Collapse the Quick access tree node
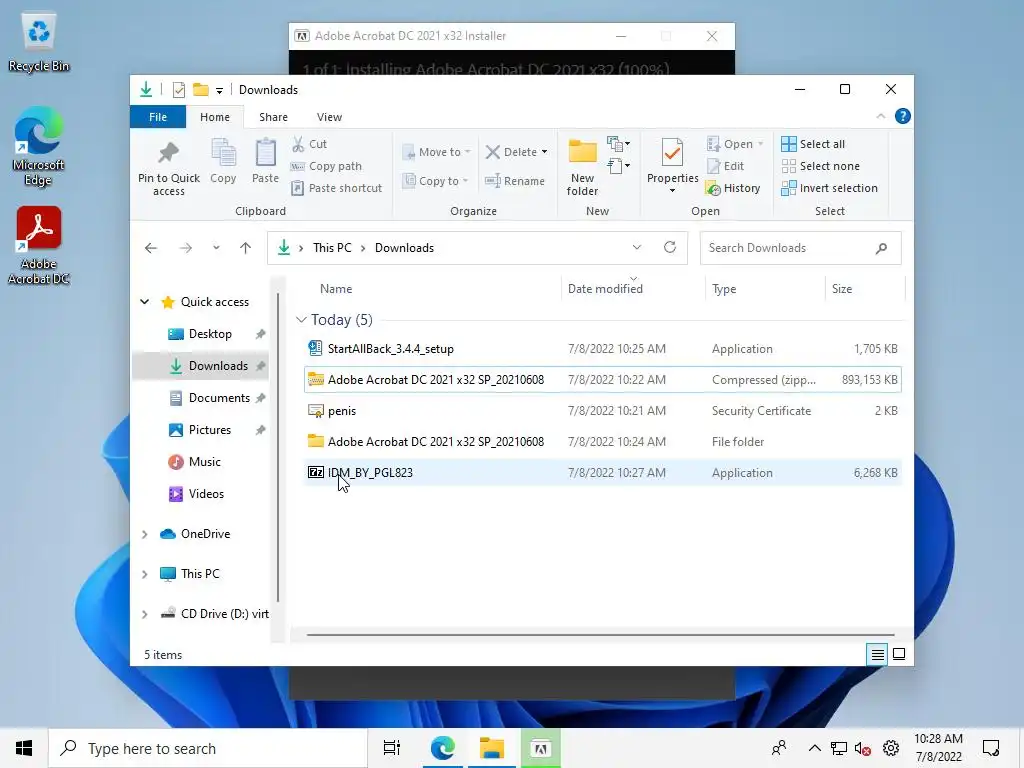Viewport: 1024px width, 768px height. pyautogui.click(x=144, y=302)
